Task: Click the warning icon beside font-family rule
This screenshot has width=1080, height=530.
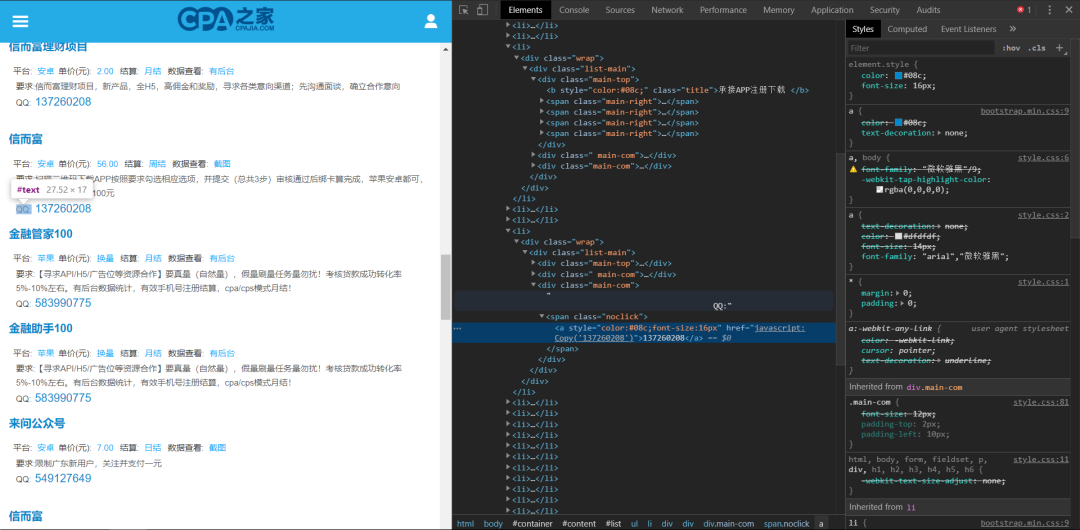Action: coord(853,169)
